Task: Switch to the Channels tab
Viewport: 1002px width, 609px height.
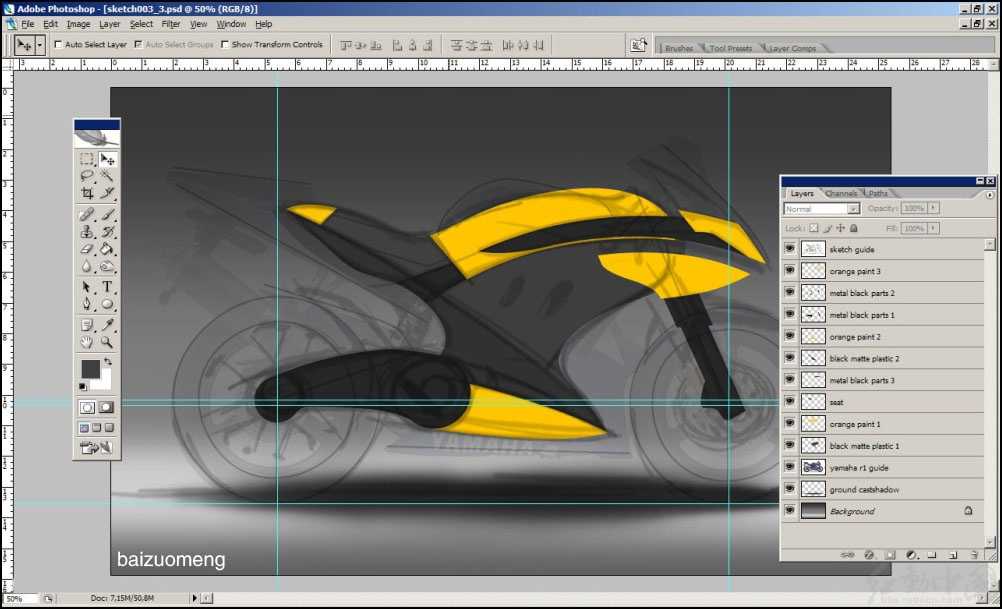Action: pyautogui.click(x=841, y=194)
